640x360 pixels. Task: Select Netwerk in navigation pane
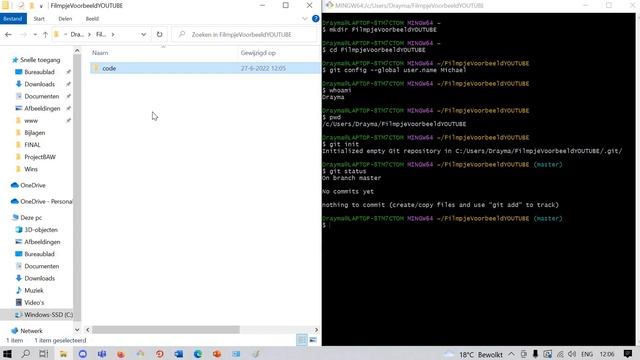31,331
